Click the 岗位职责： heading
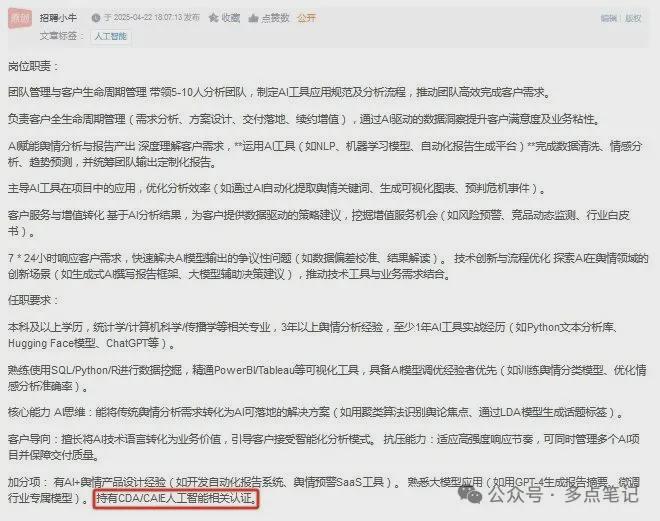This screenshot has width=660, height=521. [x=34, y=66]
